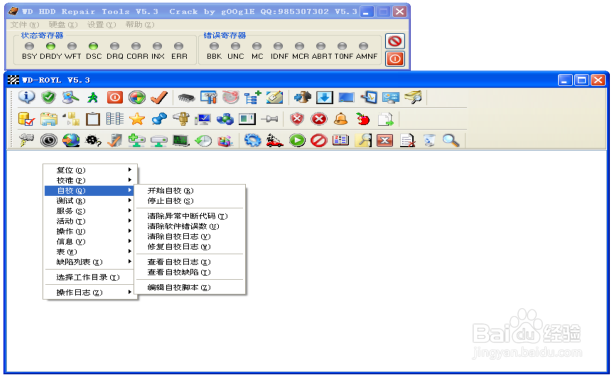Click the green play button icon
616x375 pixels.
pos(297,140)
